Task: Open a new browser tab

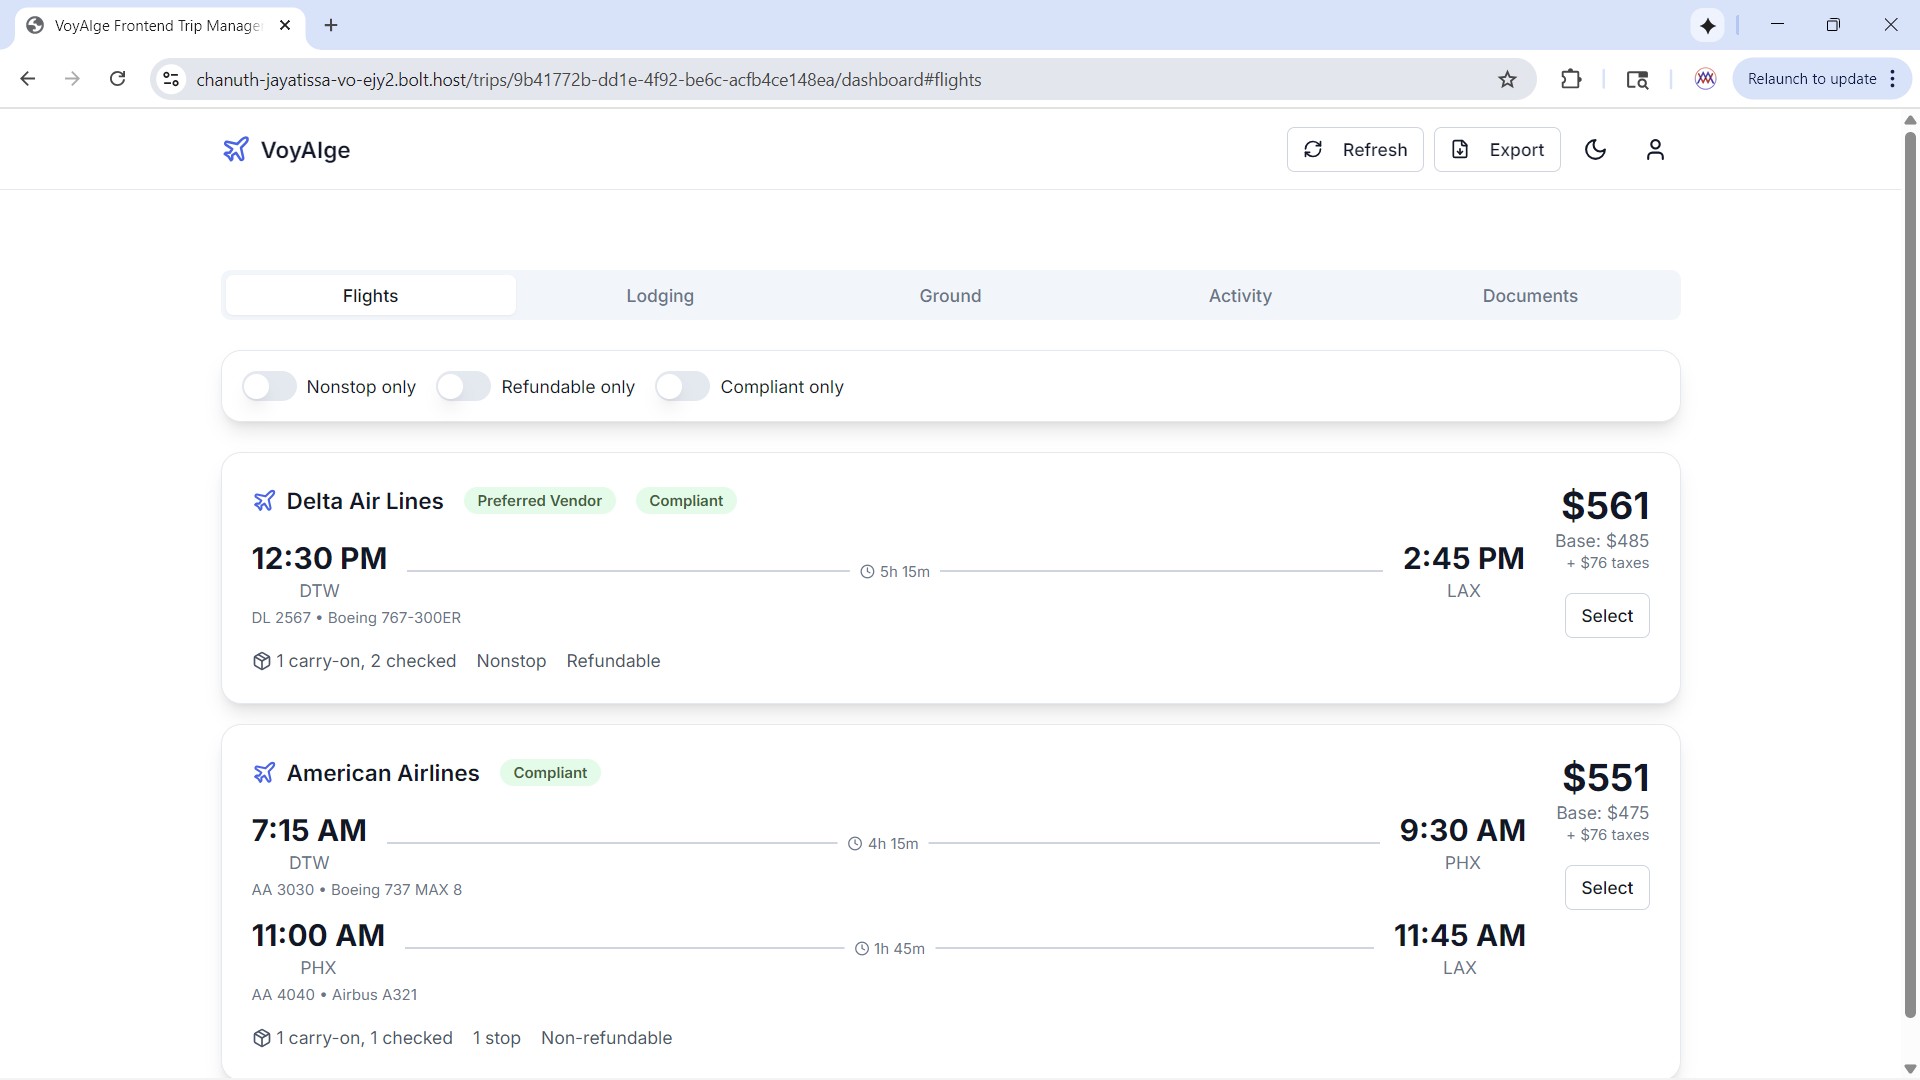Action: (x=331, y=26)
